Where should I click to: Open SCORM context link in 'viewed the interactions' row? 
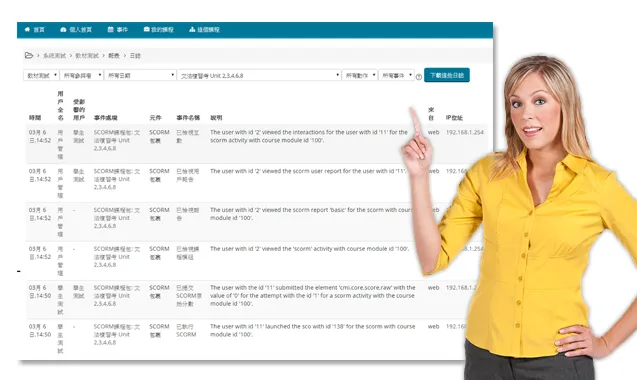pos(117,140)
